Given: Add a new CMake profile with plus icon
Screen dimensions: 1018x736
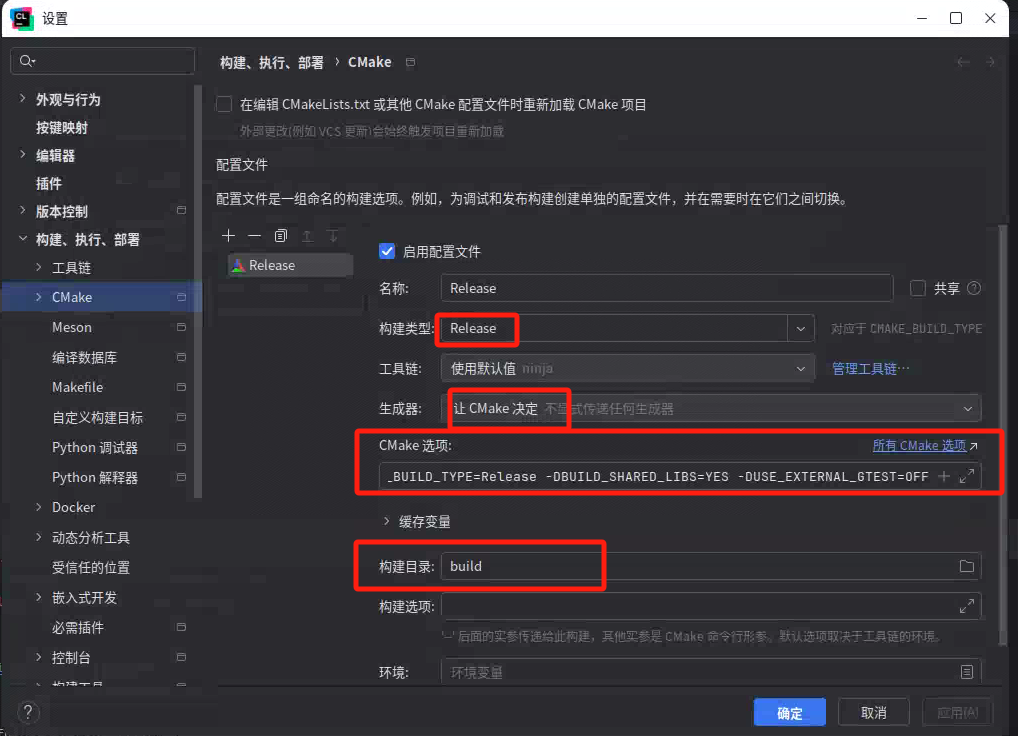Looking at the screenshot, I should (229, 236).
